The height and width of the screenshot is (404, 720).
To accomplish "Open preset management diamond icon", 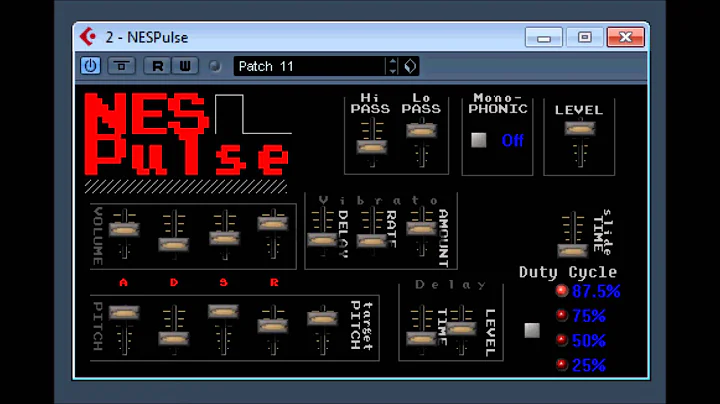I will coord(410,66).
